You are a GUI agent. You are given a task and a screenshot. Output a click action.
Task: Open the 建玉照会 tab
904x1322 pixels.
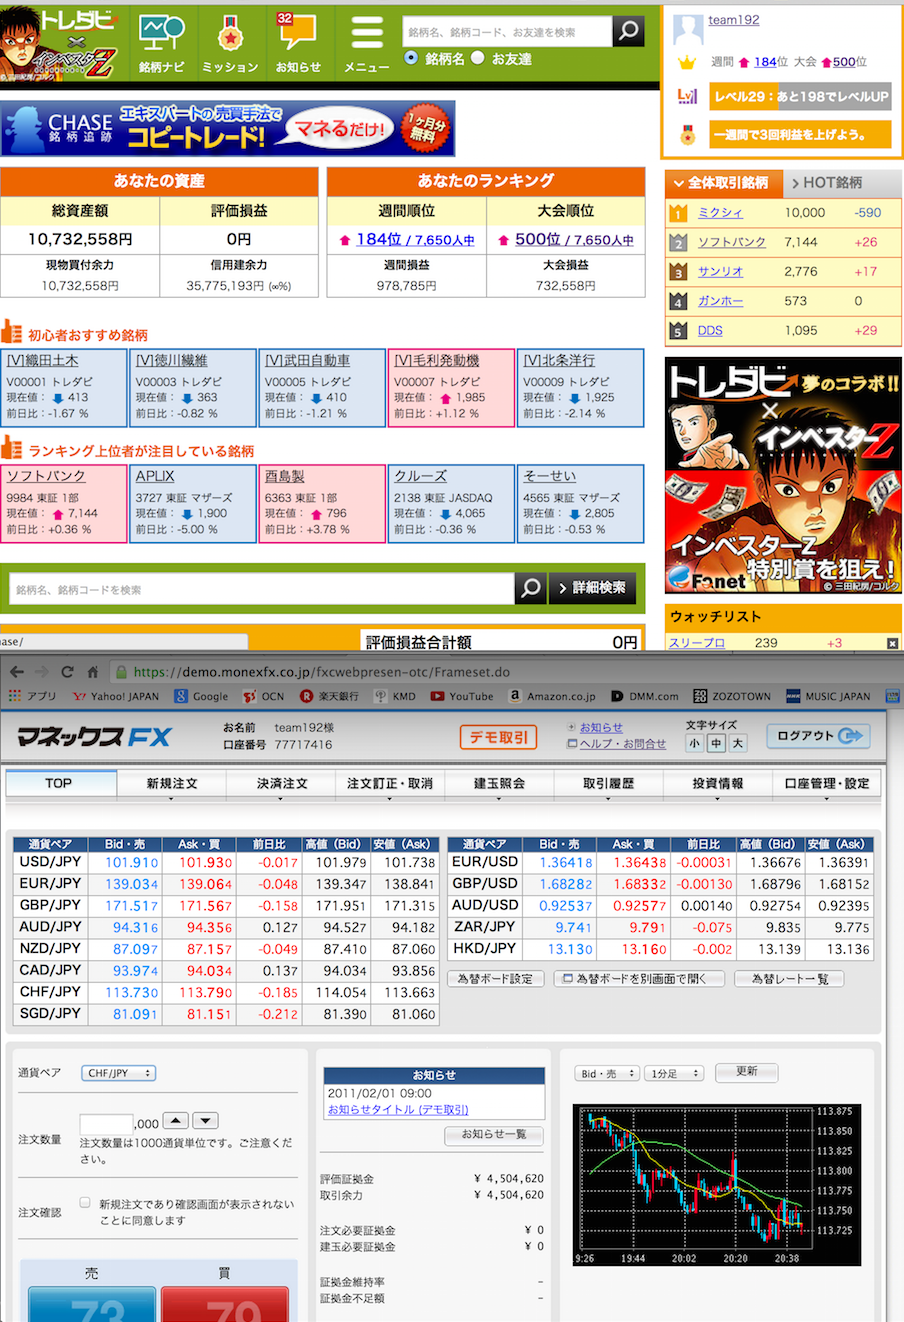pyautogui.click(x=499, y=783)
